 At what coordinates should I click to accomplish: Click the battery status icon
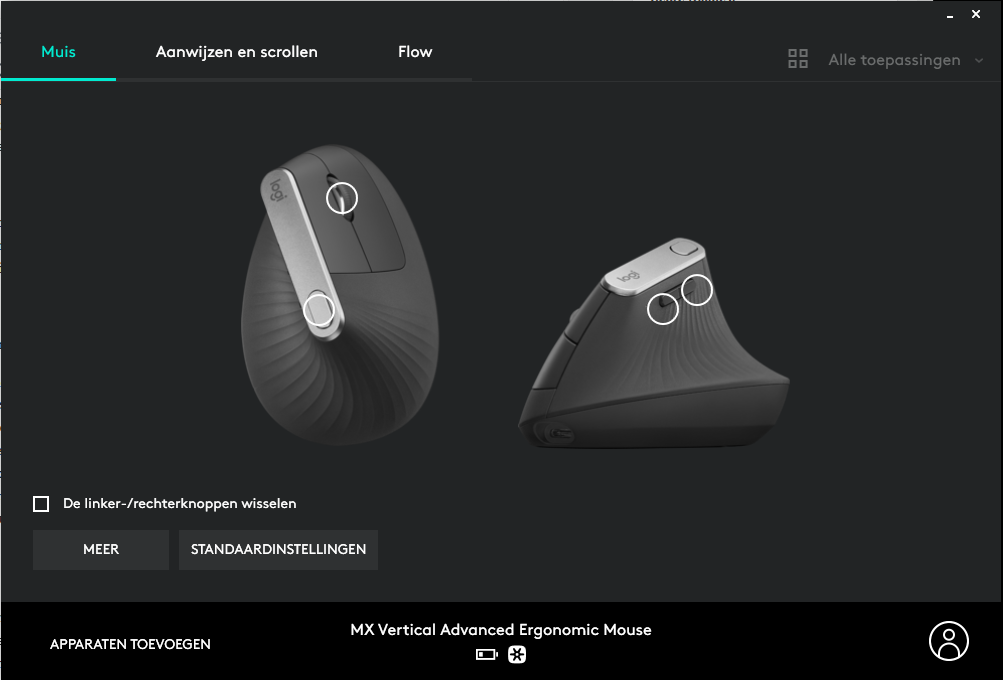(x=486, y=654)
